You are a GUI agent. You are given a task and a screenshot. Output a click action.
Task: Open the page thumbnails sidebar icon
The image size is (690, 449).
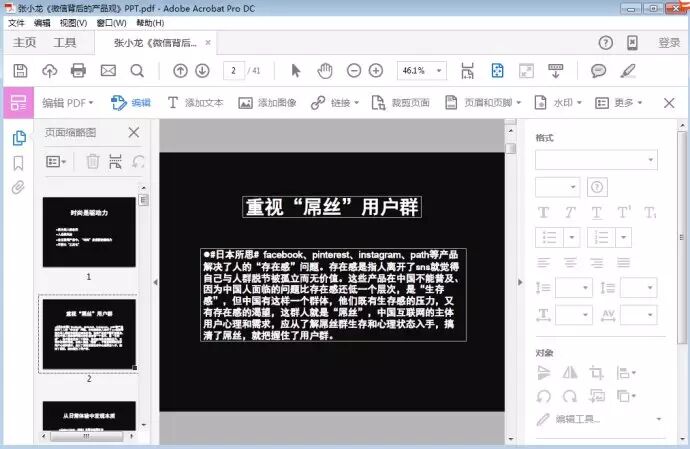pos(18,138)
